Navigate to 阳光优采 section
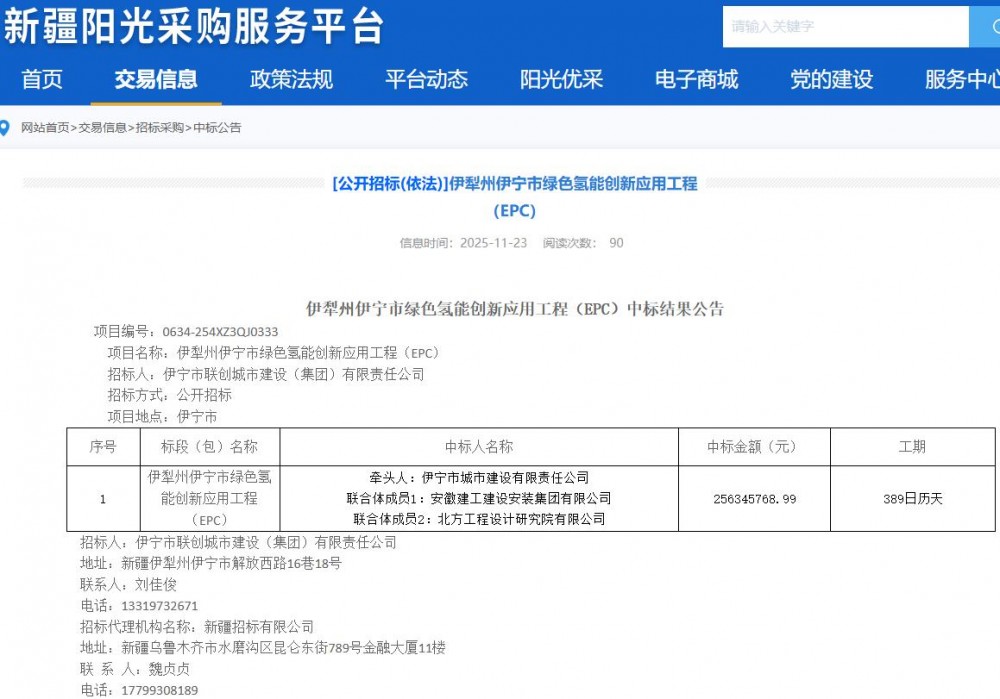The width and height of the screenshot is (1000, 699). pyautogui.click(x=561, y=80)
